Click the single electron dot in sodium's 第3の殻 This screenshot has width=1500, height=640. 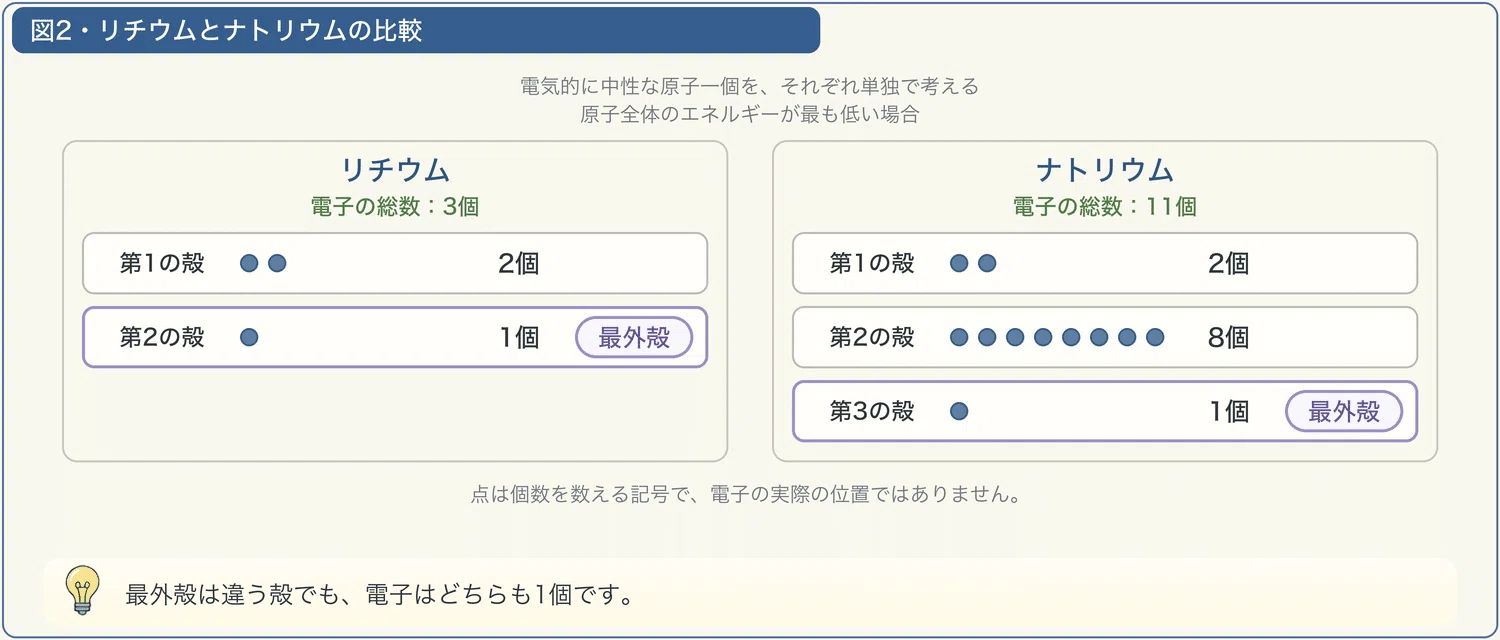959,411
